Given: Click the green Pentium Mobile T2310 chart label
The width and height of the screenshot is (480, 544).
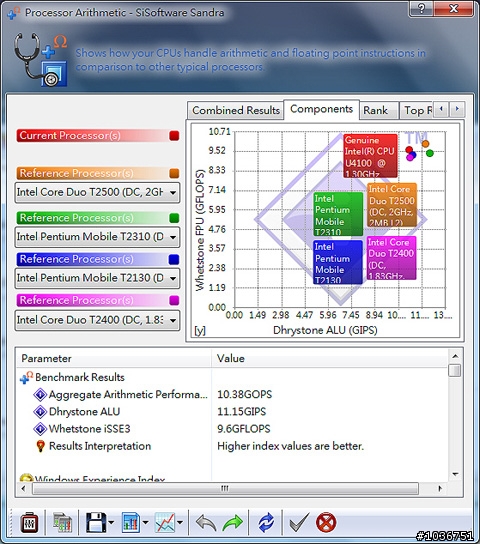Looking at the screenshot, I should [x=338, y=214].
